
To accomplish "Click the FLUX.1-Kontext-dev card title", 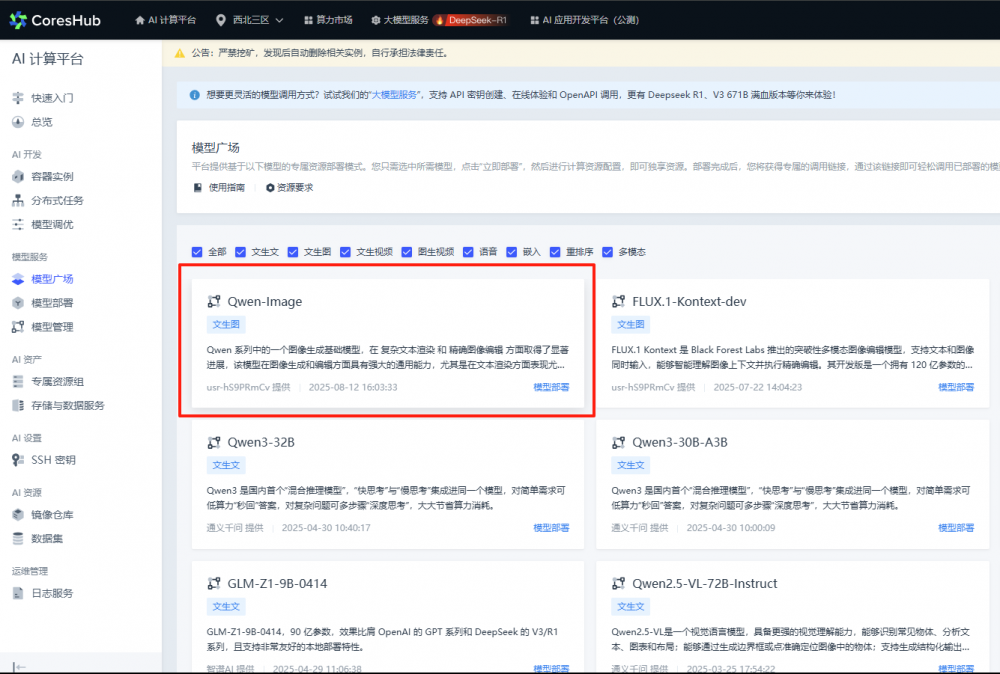I will 689,302.
